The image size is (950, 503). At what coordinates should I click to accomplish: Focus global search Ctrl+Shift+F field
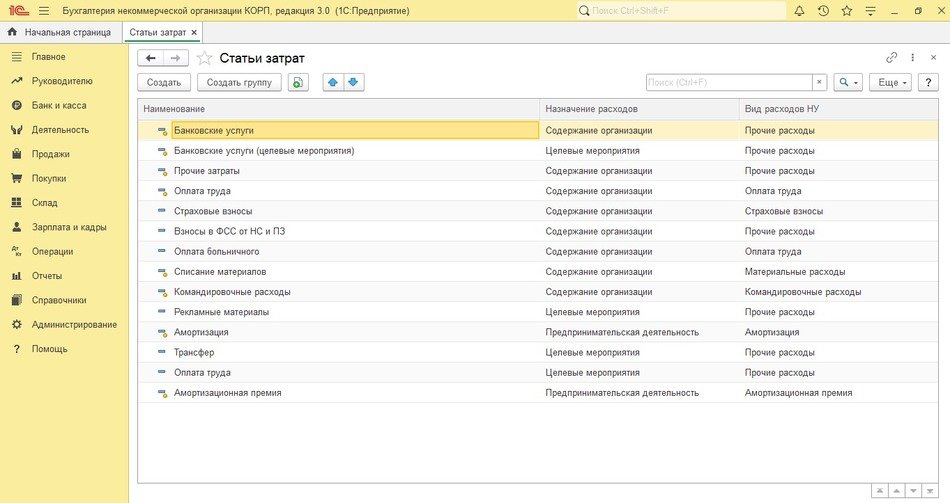pos(681,11)
